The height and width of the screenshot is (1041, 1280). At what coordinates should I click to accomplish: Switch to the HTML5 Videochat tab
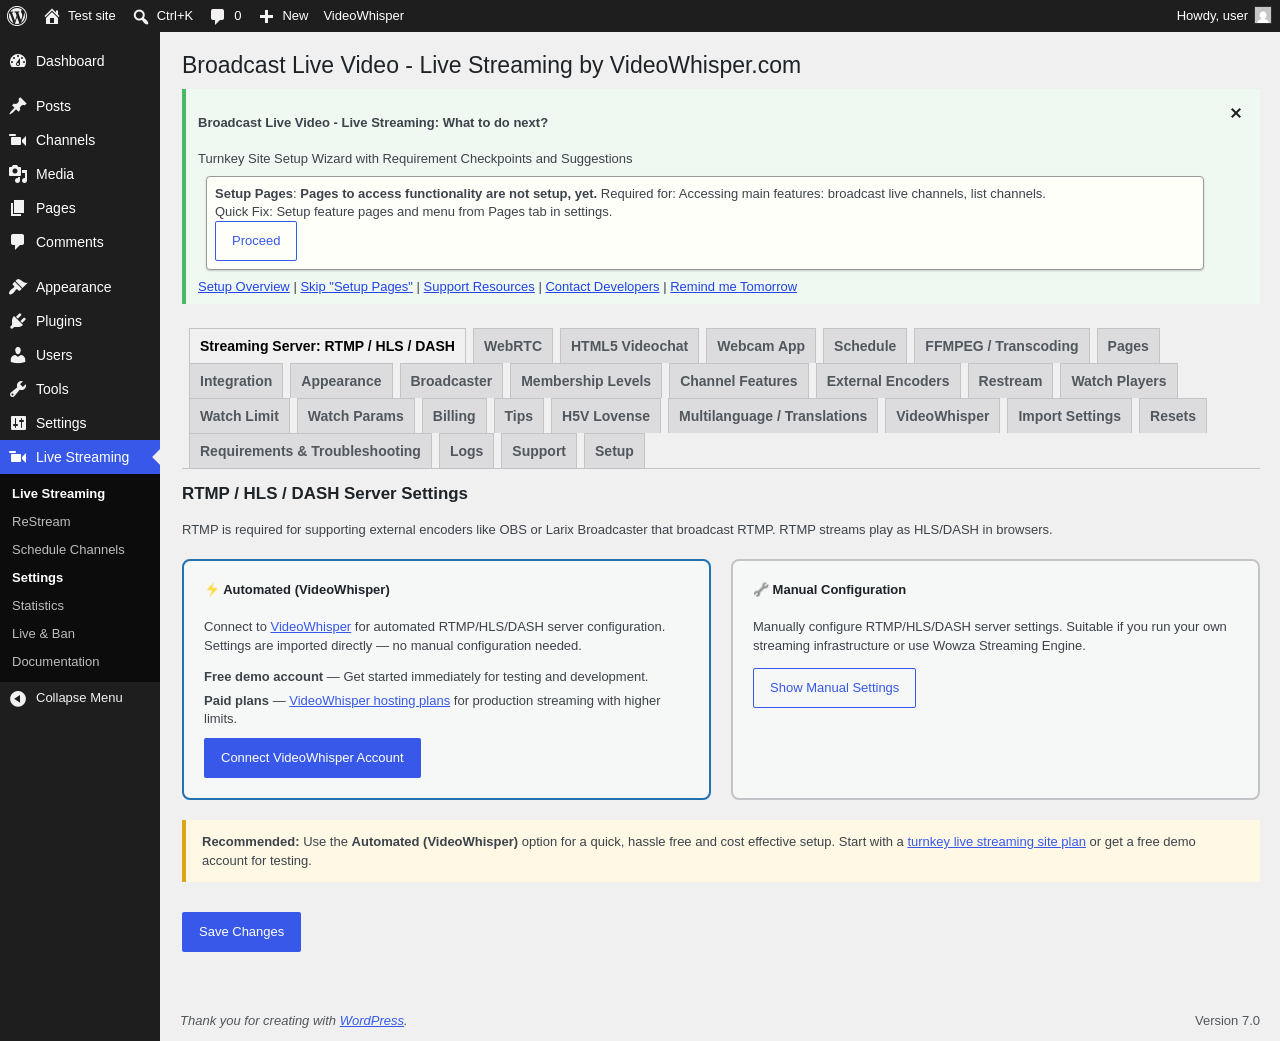(630, 346)
